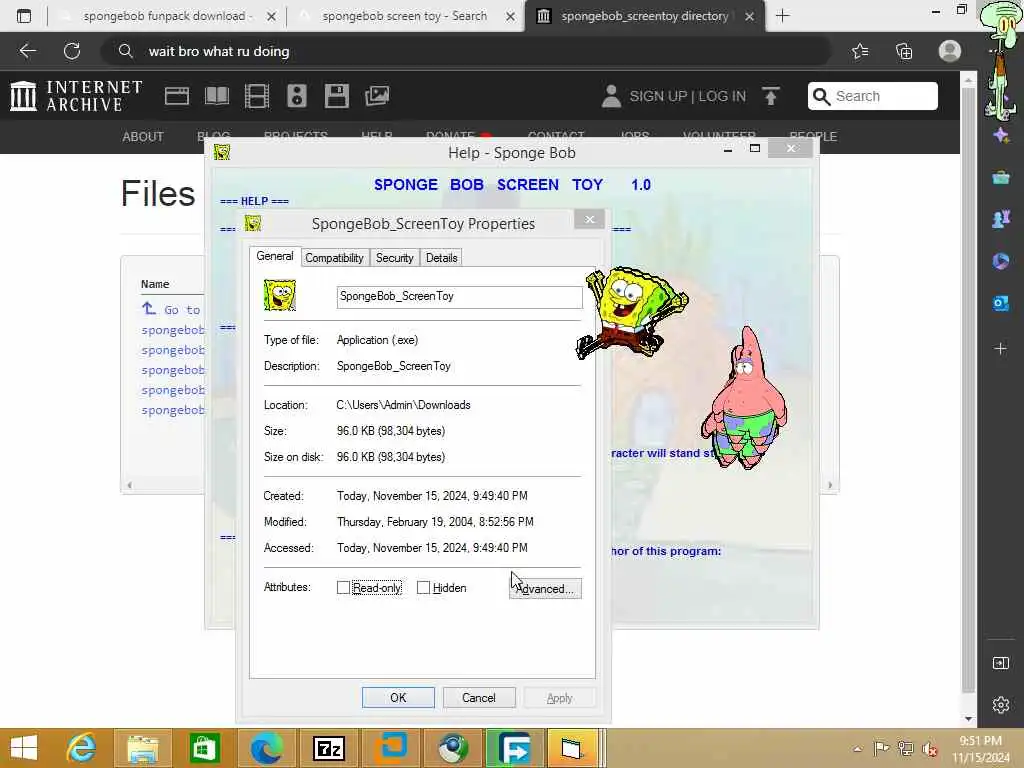
Task: Open the browser profile avatar
Action: tap(950, 51)
